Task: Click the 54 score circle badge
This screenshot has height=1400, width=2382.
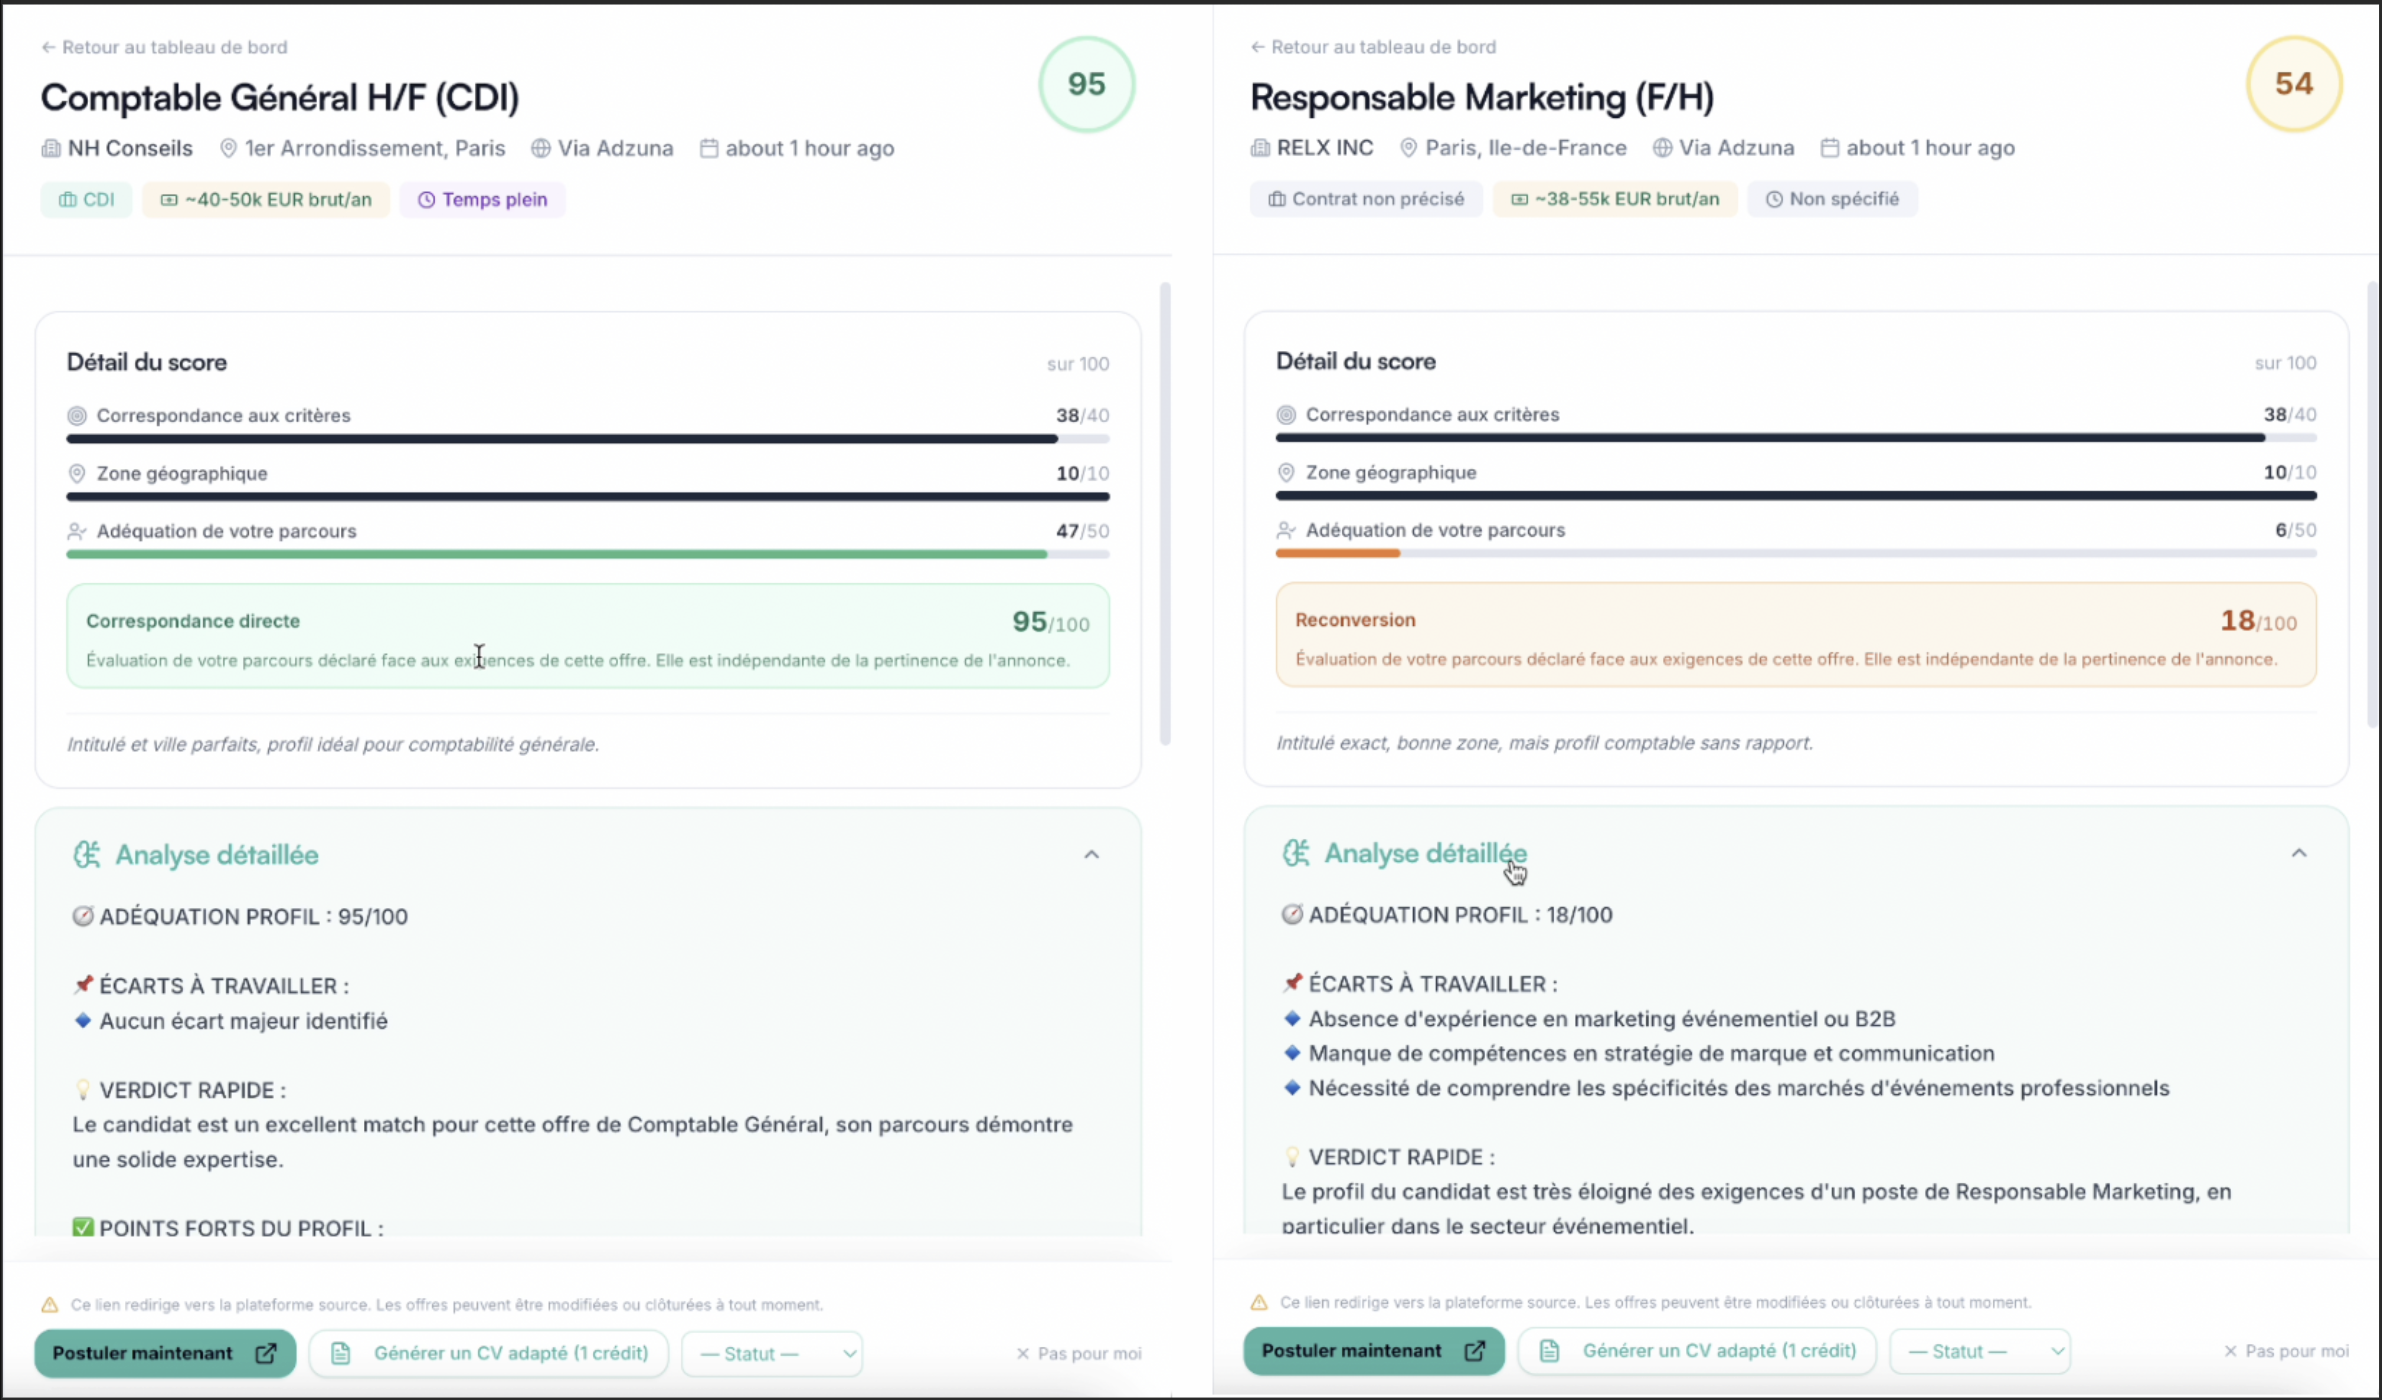Action: click(2294, 83)
